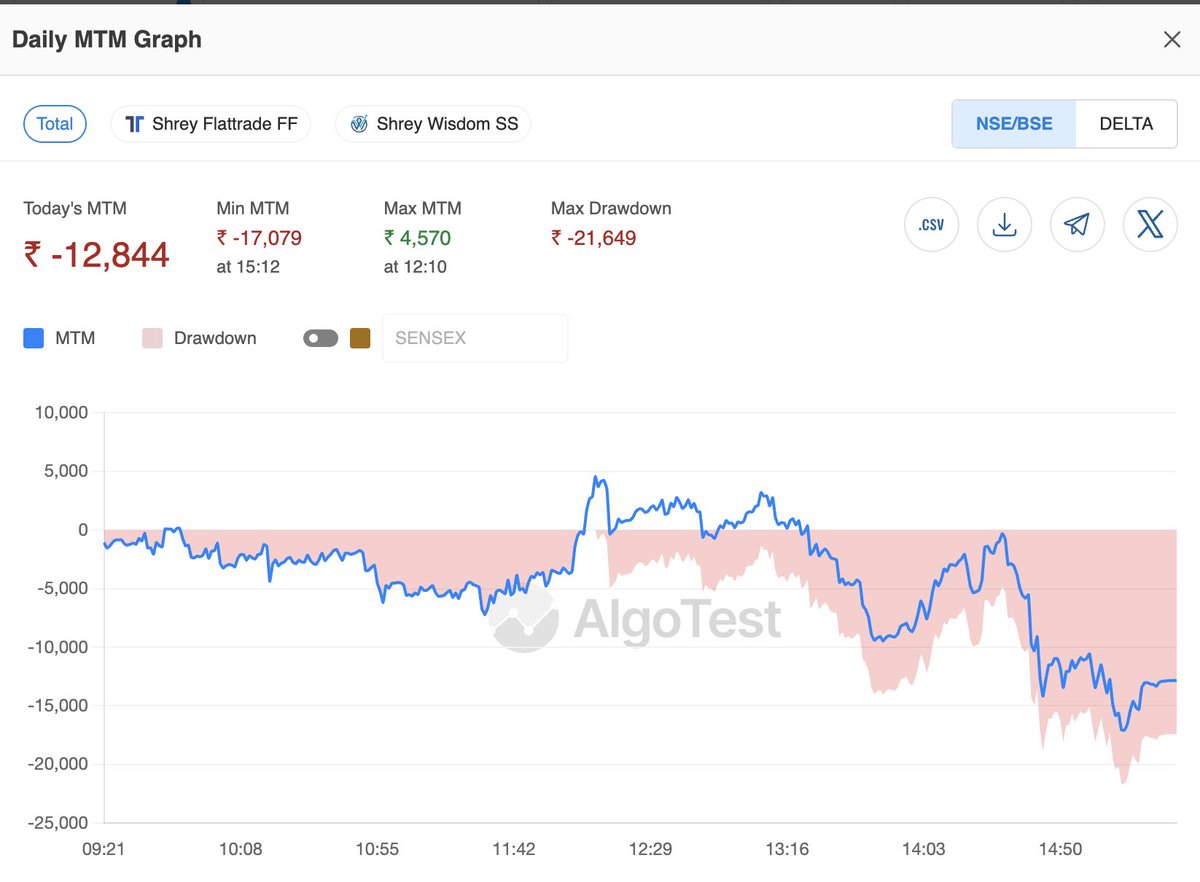Screen dimensions: 1200x882
Task: Click the 10,000 y-axis label
Action: [61, 413]
